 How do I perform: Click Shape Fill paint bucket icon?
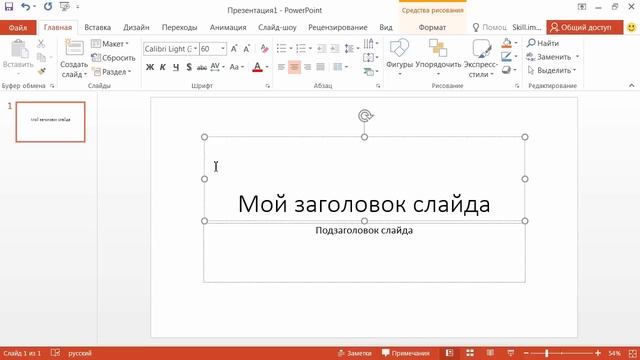point(507,43)
